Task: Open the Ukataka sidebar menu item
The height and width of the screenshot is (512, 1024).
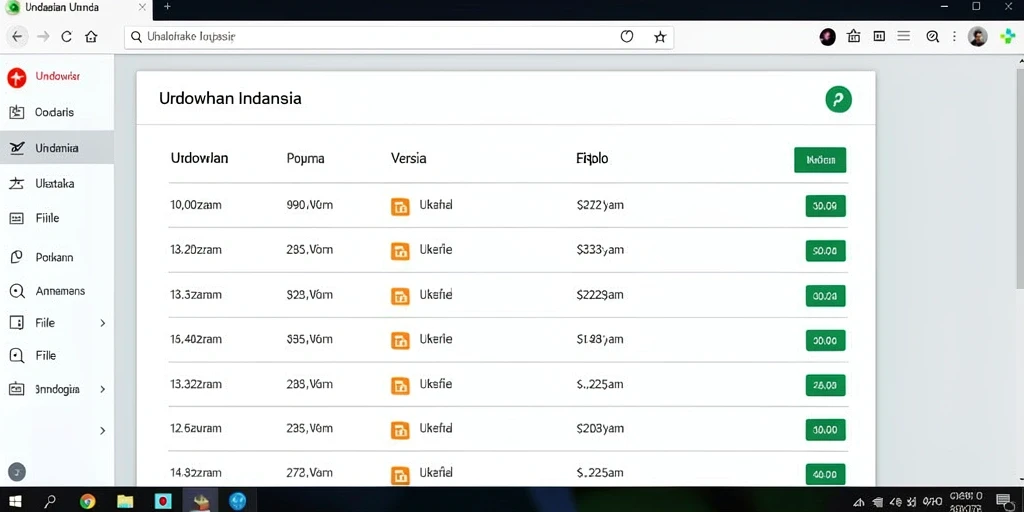Action: coord(57,184)
